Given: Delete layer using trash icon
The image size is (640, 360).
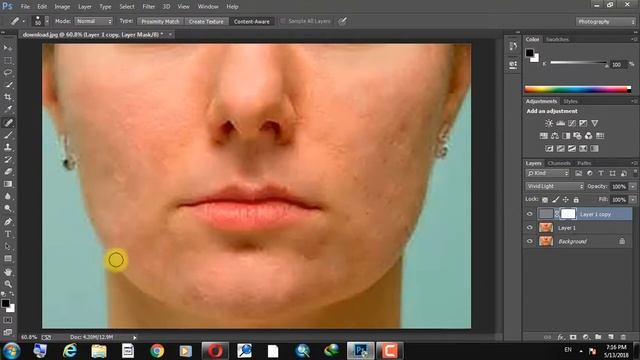Looking at the screenshot, I should pyautogui.click(x=623, y=337).
